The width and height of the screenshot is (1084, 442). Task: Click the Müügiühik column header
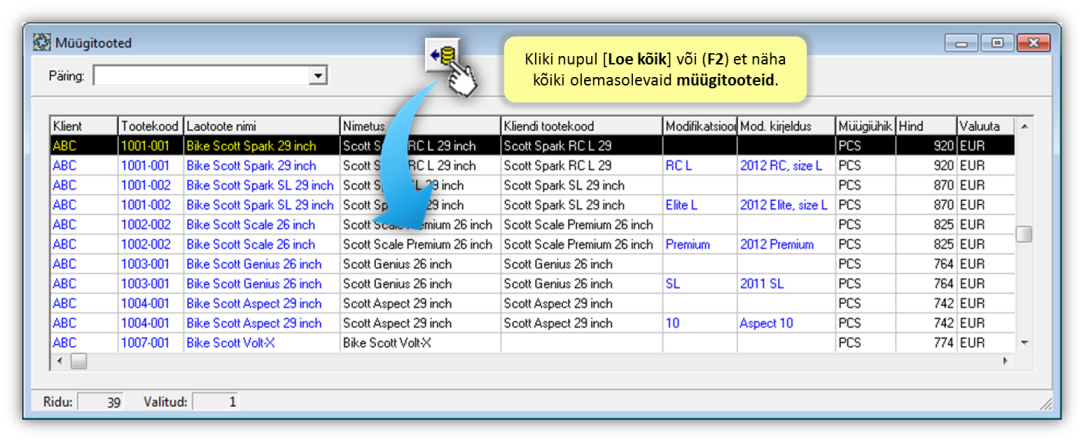click(866, 127)
